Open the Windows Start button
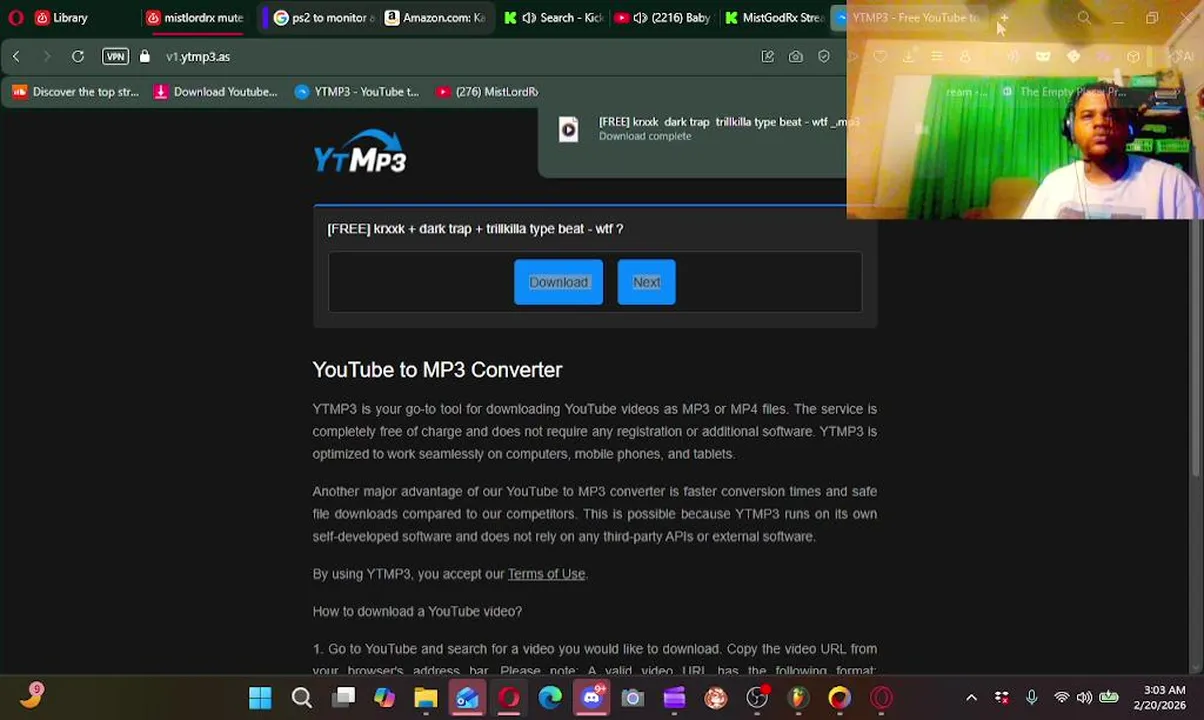Screen dimensions: 1204x720 [260, 698]
